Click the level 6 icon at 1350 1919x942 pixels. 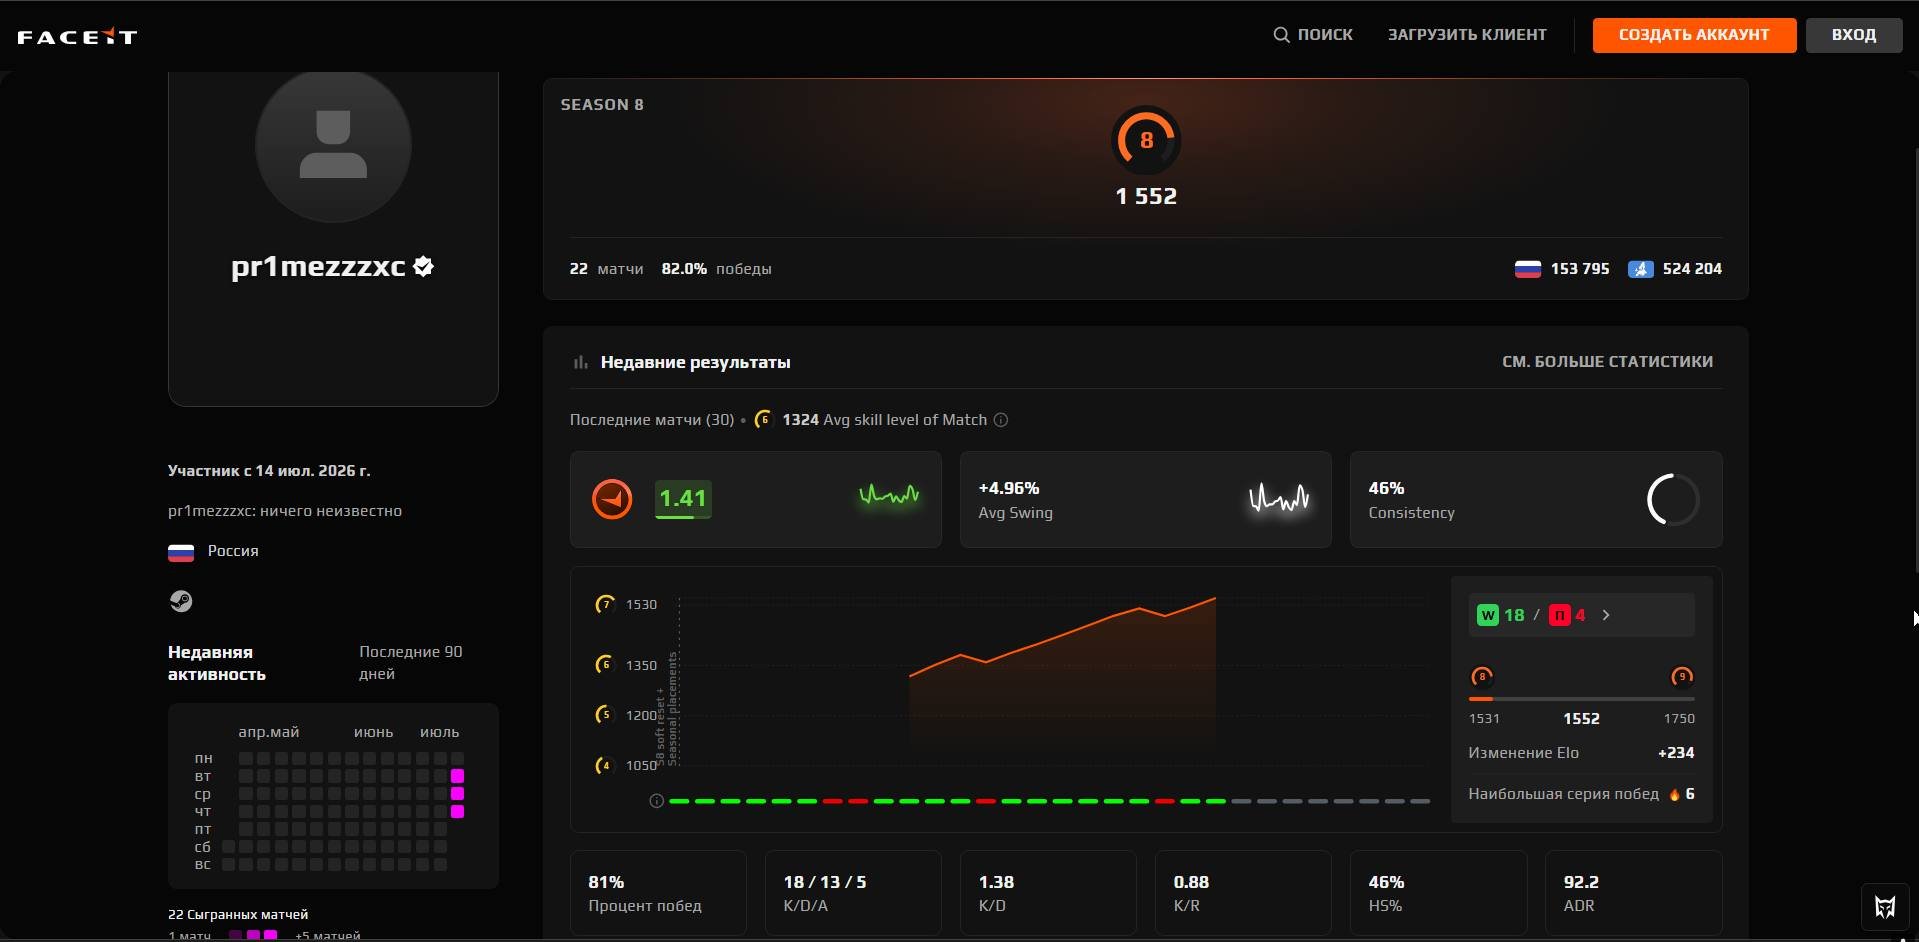[x=604, y=664]
